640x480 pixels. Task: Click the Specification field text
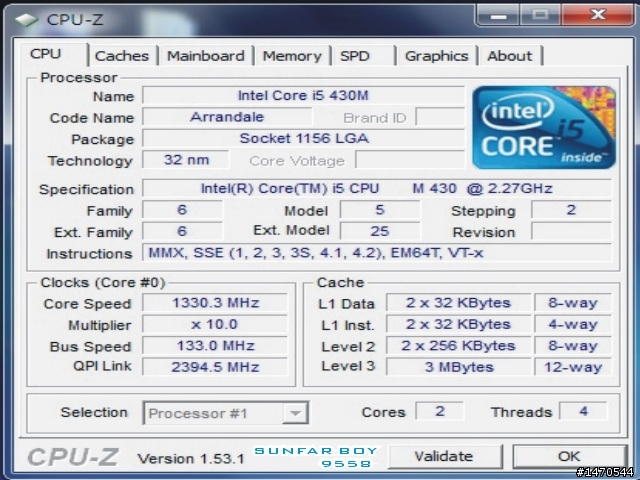pos(376,188)
